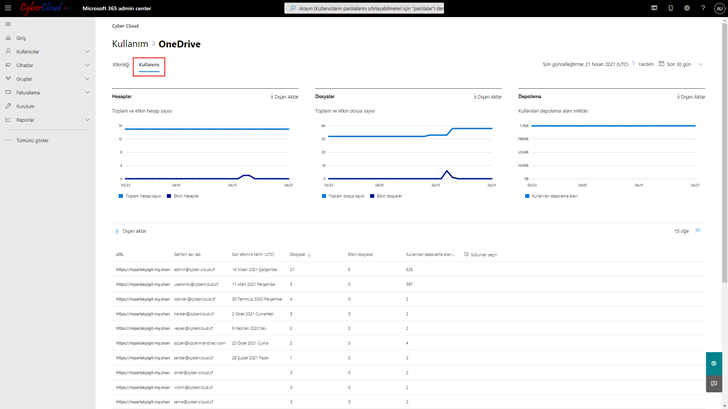Expand the Gruplar chevron

(x=87, y=79)
